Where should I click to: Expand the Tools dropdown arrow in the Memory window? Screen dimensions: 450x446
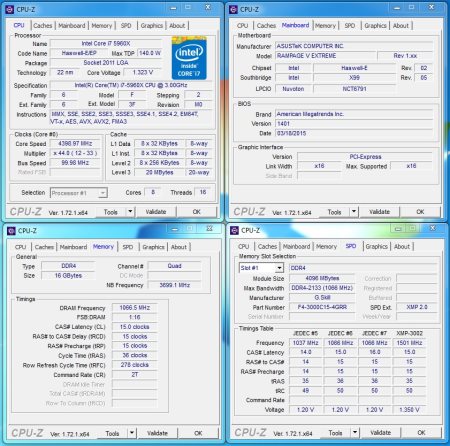132,433
